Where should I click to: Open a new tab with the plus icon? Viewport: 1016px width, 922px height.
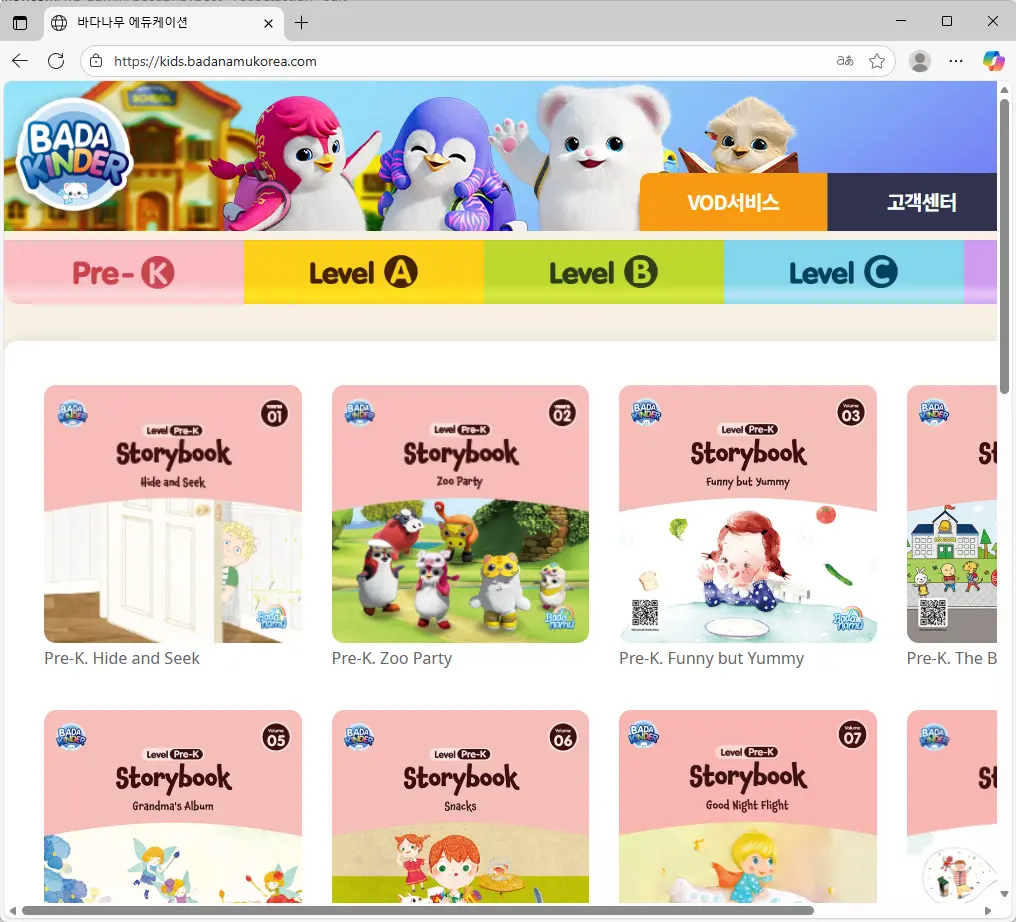(x=301, y=23)
